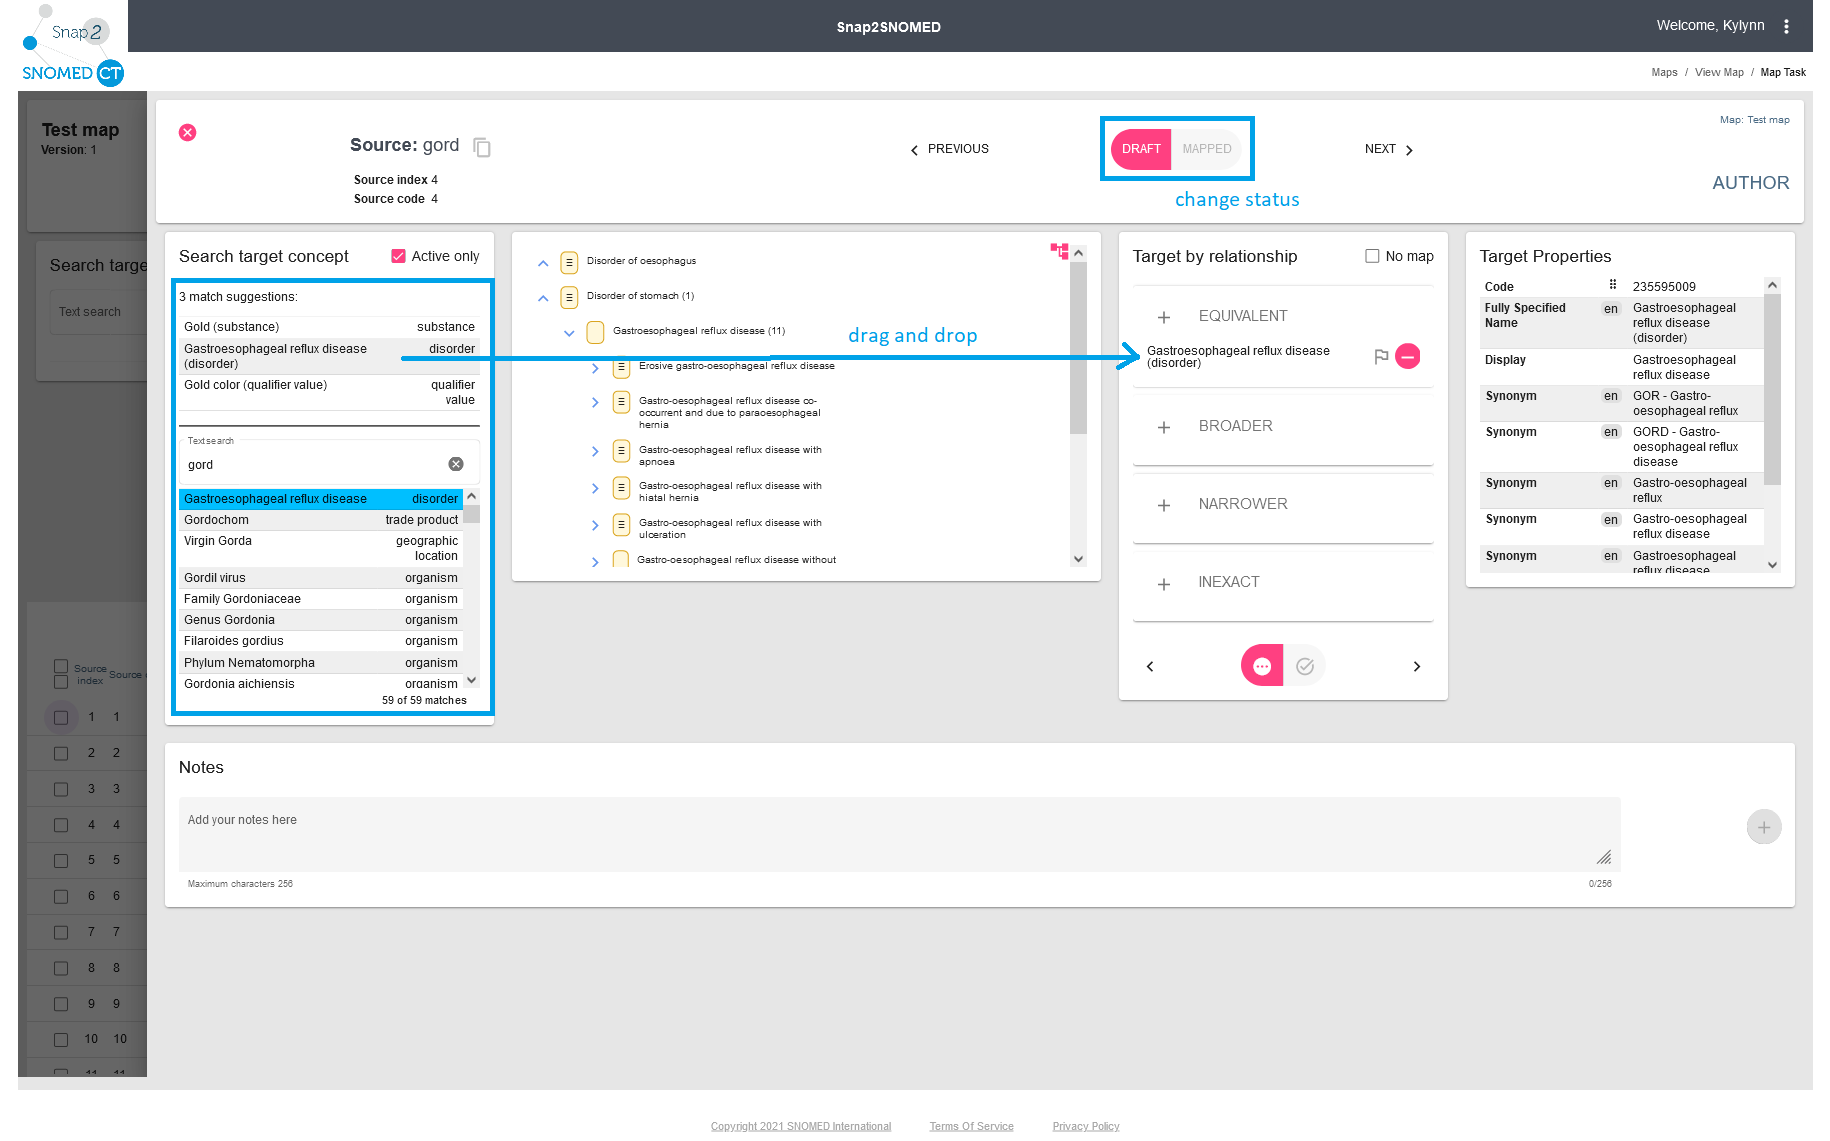This screenshot has width=1830, height=1141.
Task: Add the note with plus button
Action: click(1764, 827)
